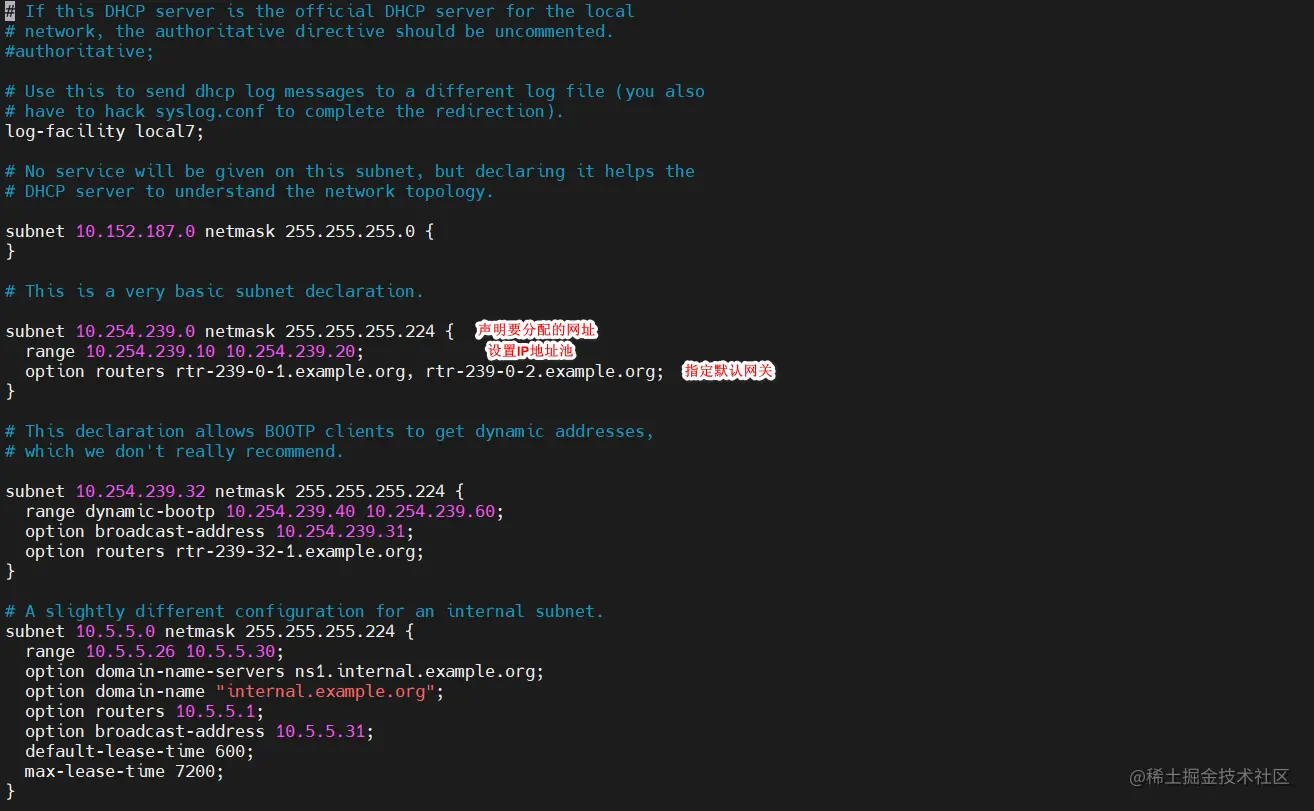Click broadcast address 10.254.239.31
The image size is (1314, 811).
point(340,531)
